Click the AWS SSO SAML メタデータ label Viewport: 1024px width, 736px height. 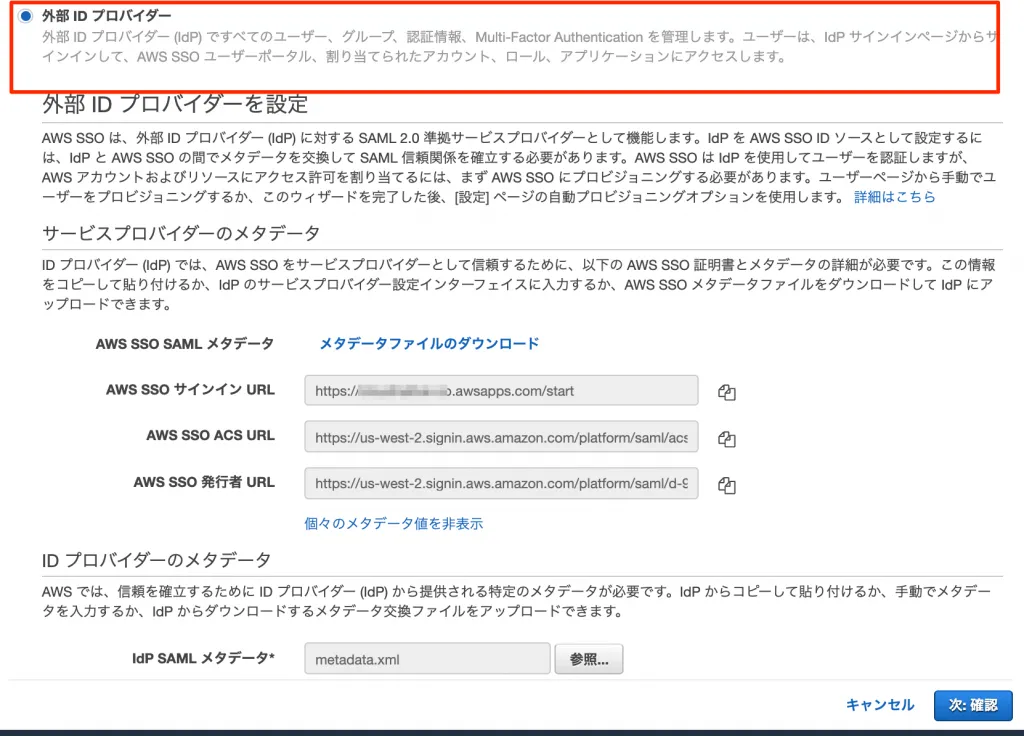(x=185, y=344)
